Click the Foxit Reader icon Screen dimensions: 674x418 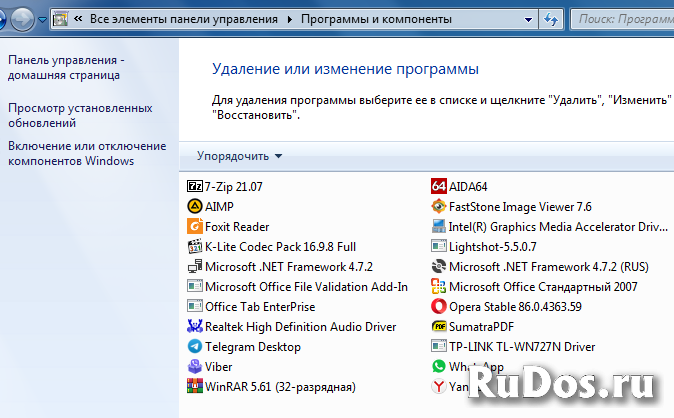click(x=195, y=226)
